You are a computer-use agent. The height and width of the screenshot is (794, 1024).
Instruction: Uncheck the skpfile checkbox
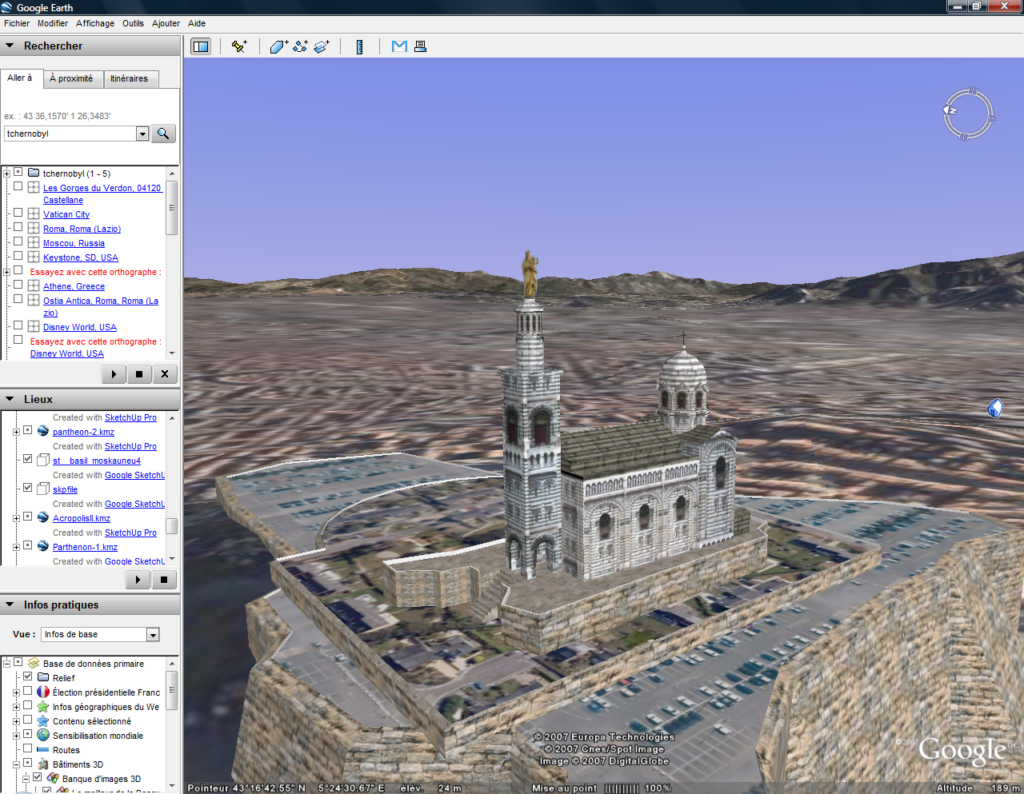27,487
